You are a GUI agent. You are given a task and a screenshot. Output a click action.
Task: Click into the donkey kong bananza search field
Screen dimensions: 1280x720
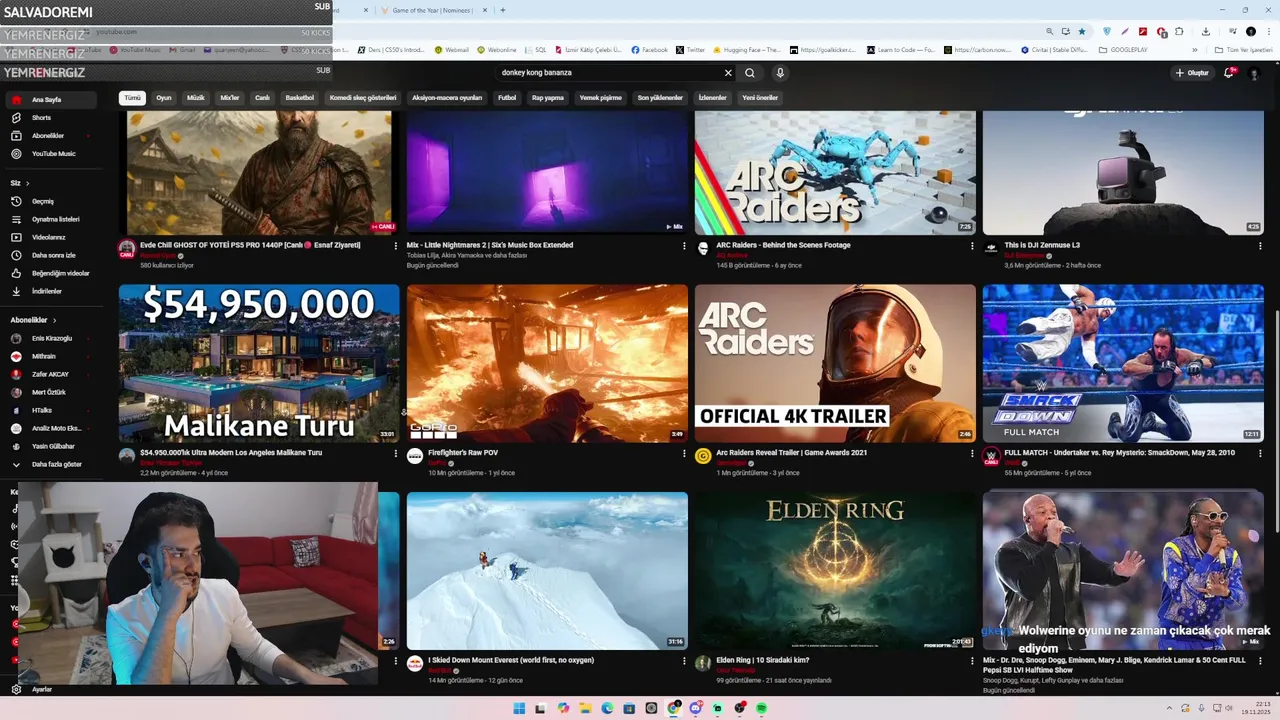click(610, 73)
